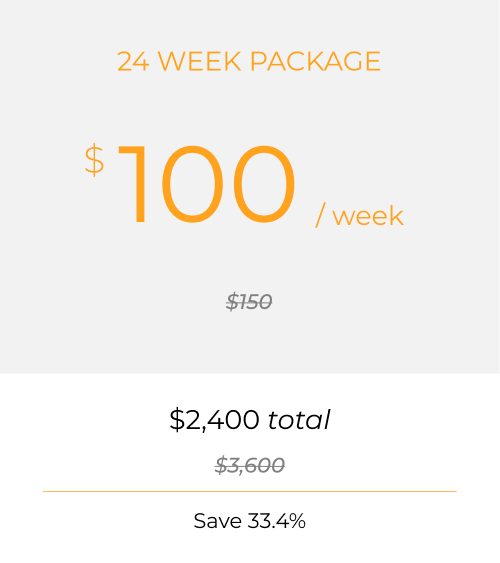Select the "$2,400" total amount
The height and width of the screenshot is (563, 500).
coord(214,419)
